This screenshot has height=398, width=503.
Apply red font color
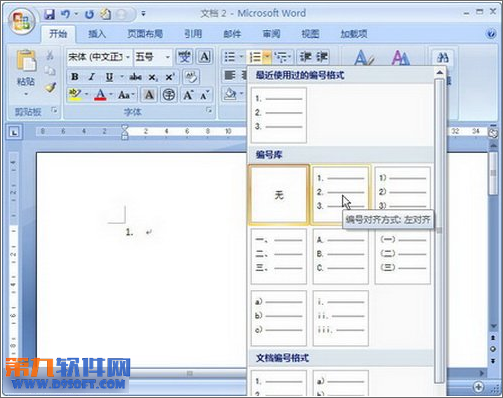pos(100,95)
